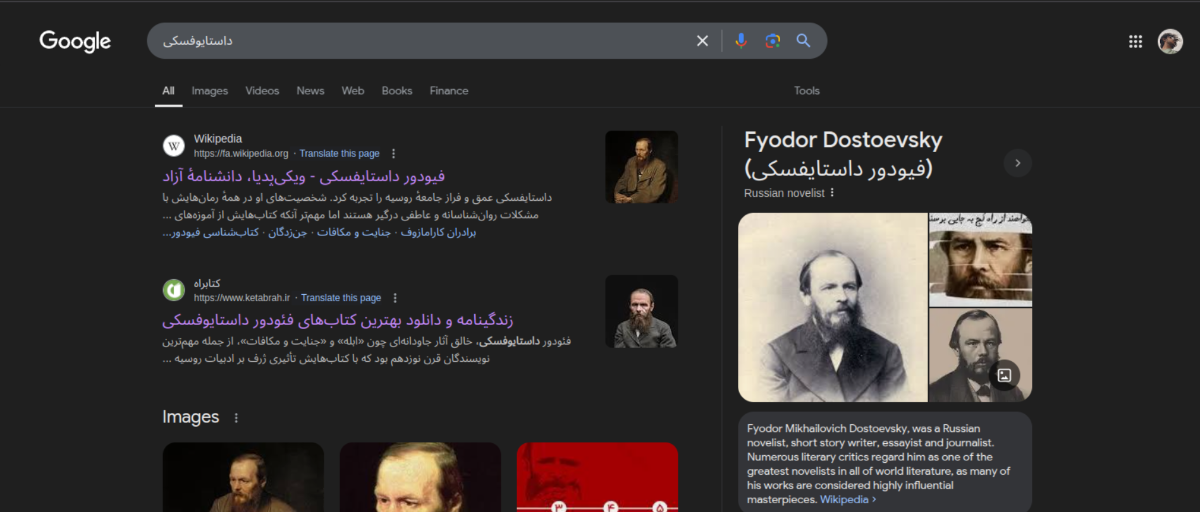Switch to the Web tab
1200x512 pixels.
[353, 91]
